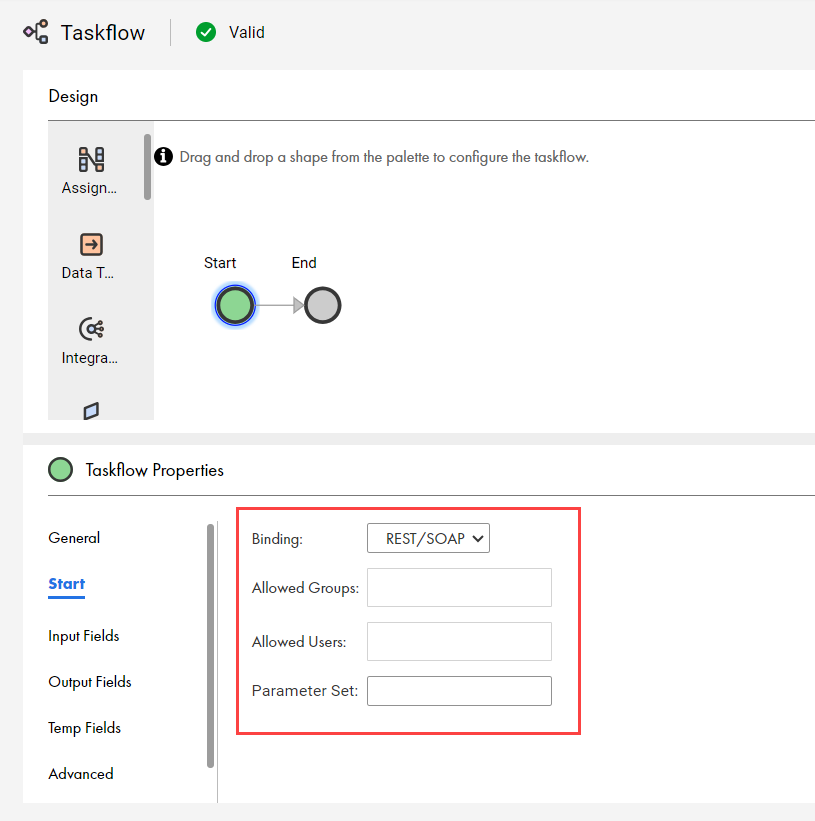Click the properties tab list scrollbar
This screenshot has width=815, height=821.
click(x=210, y=646)
